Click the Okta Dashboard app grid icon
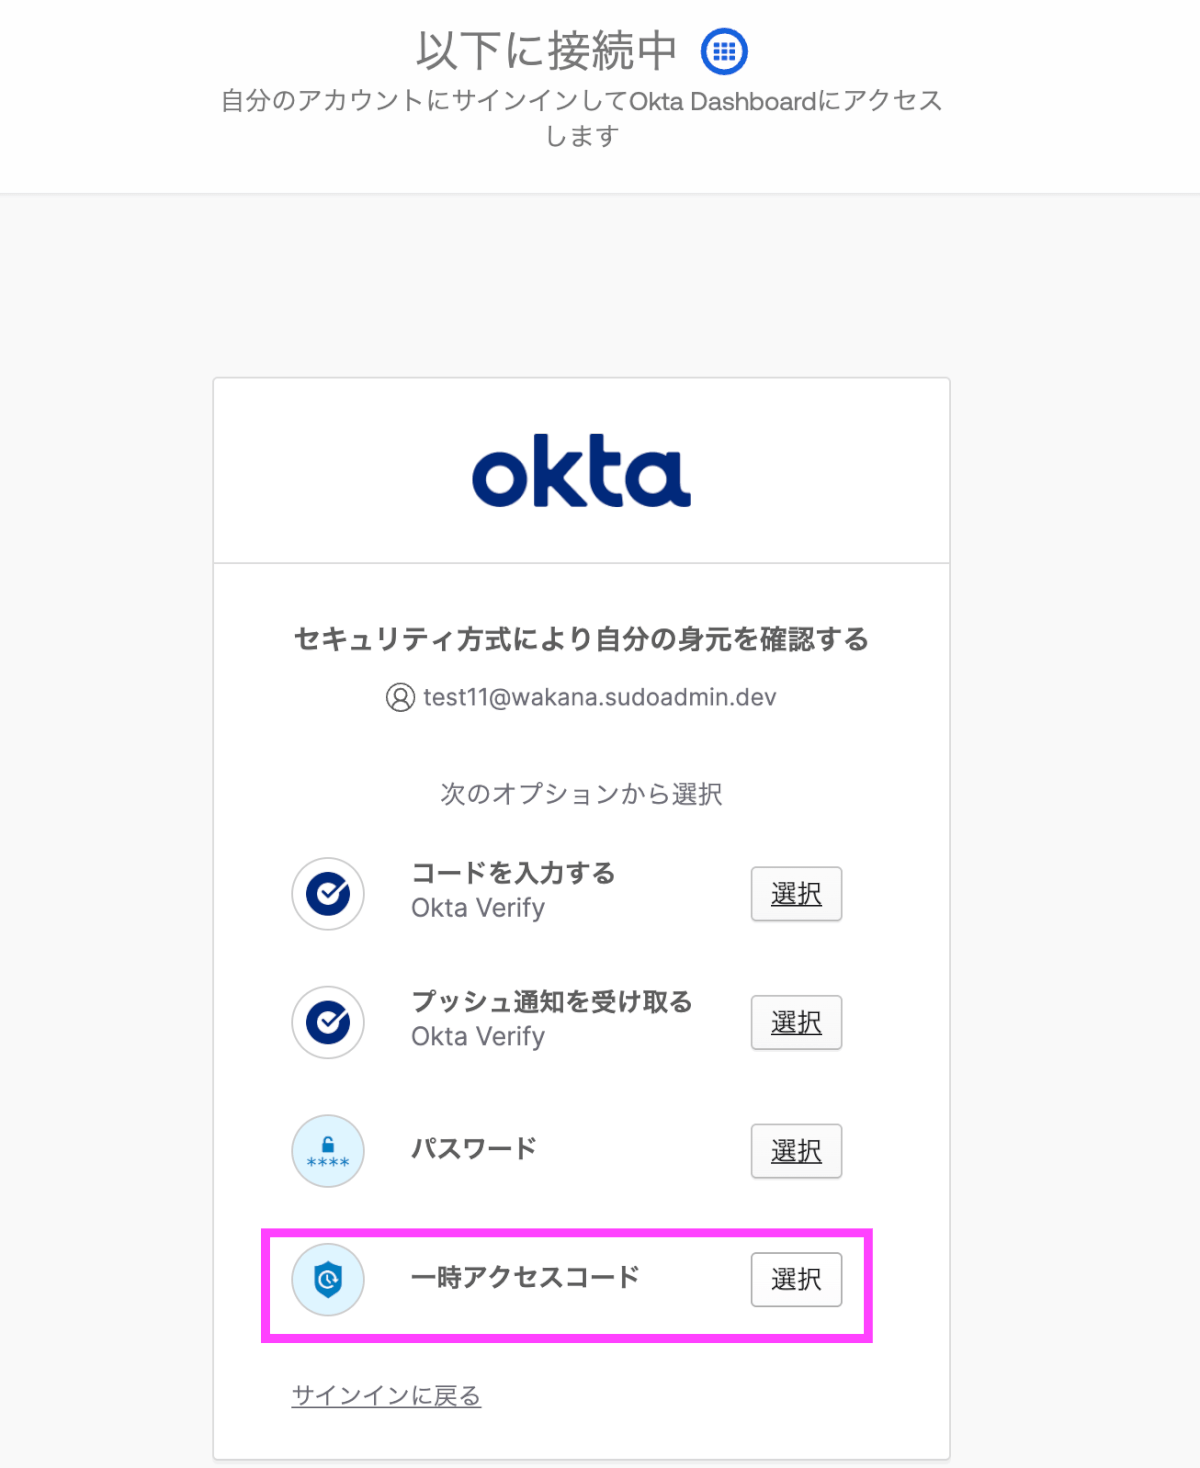1200x1468 pixels. coord(724,51)
